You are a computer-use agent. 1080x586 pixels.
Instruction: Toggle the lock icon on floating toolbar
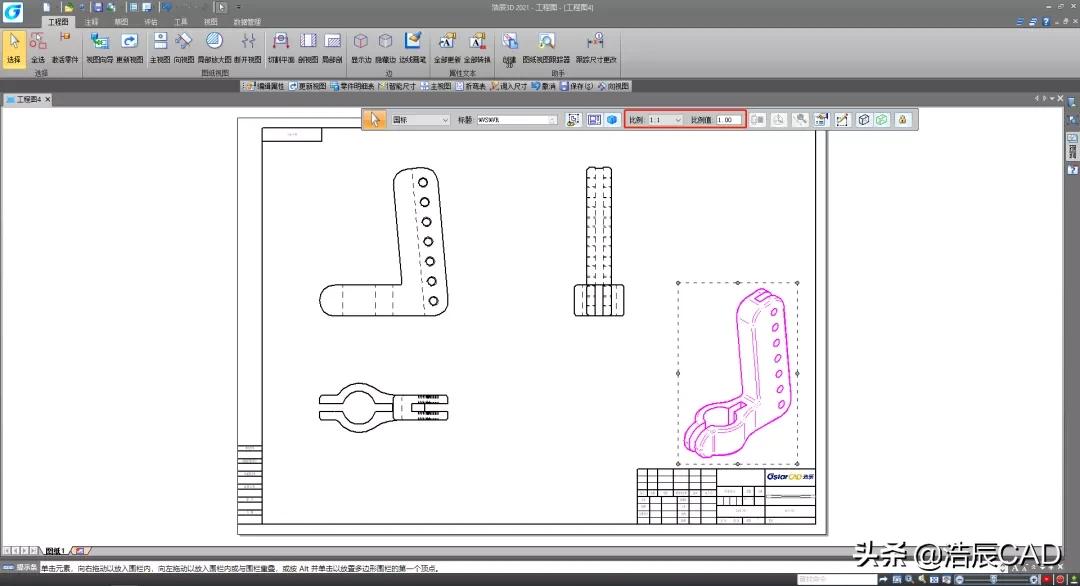click(x=902, y=120)
